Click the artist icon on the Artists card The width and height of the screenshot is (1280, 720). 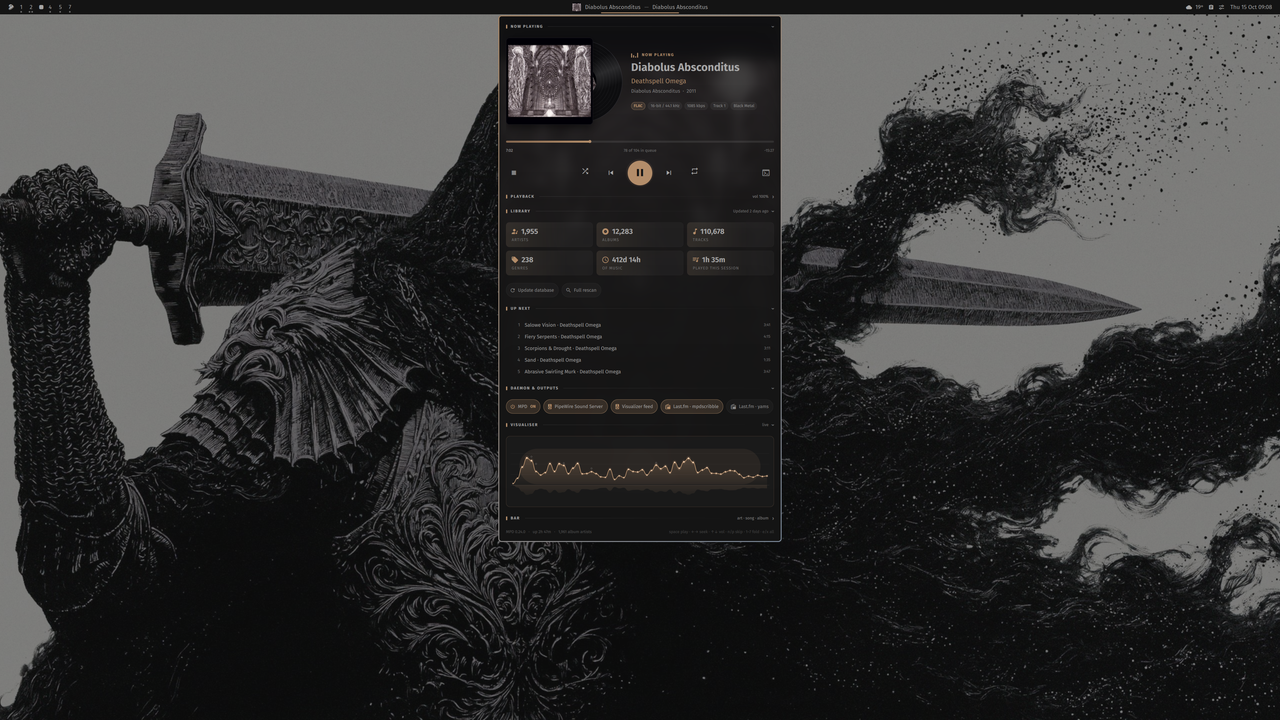click(x=514, y=231)
